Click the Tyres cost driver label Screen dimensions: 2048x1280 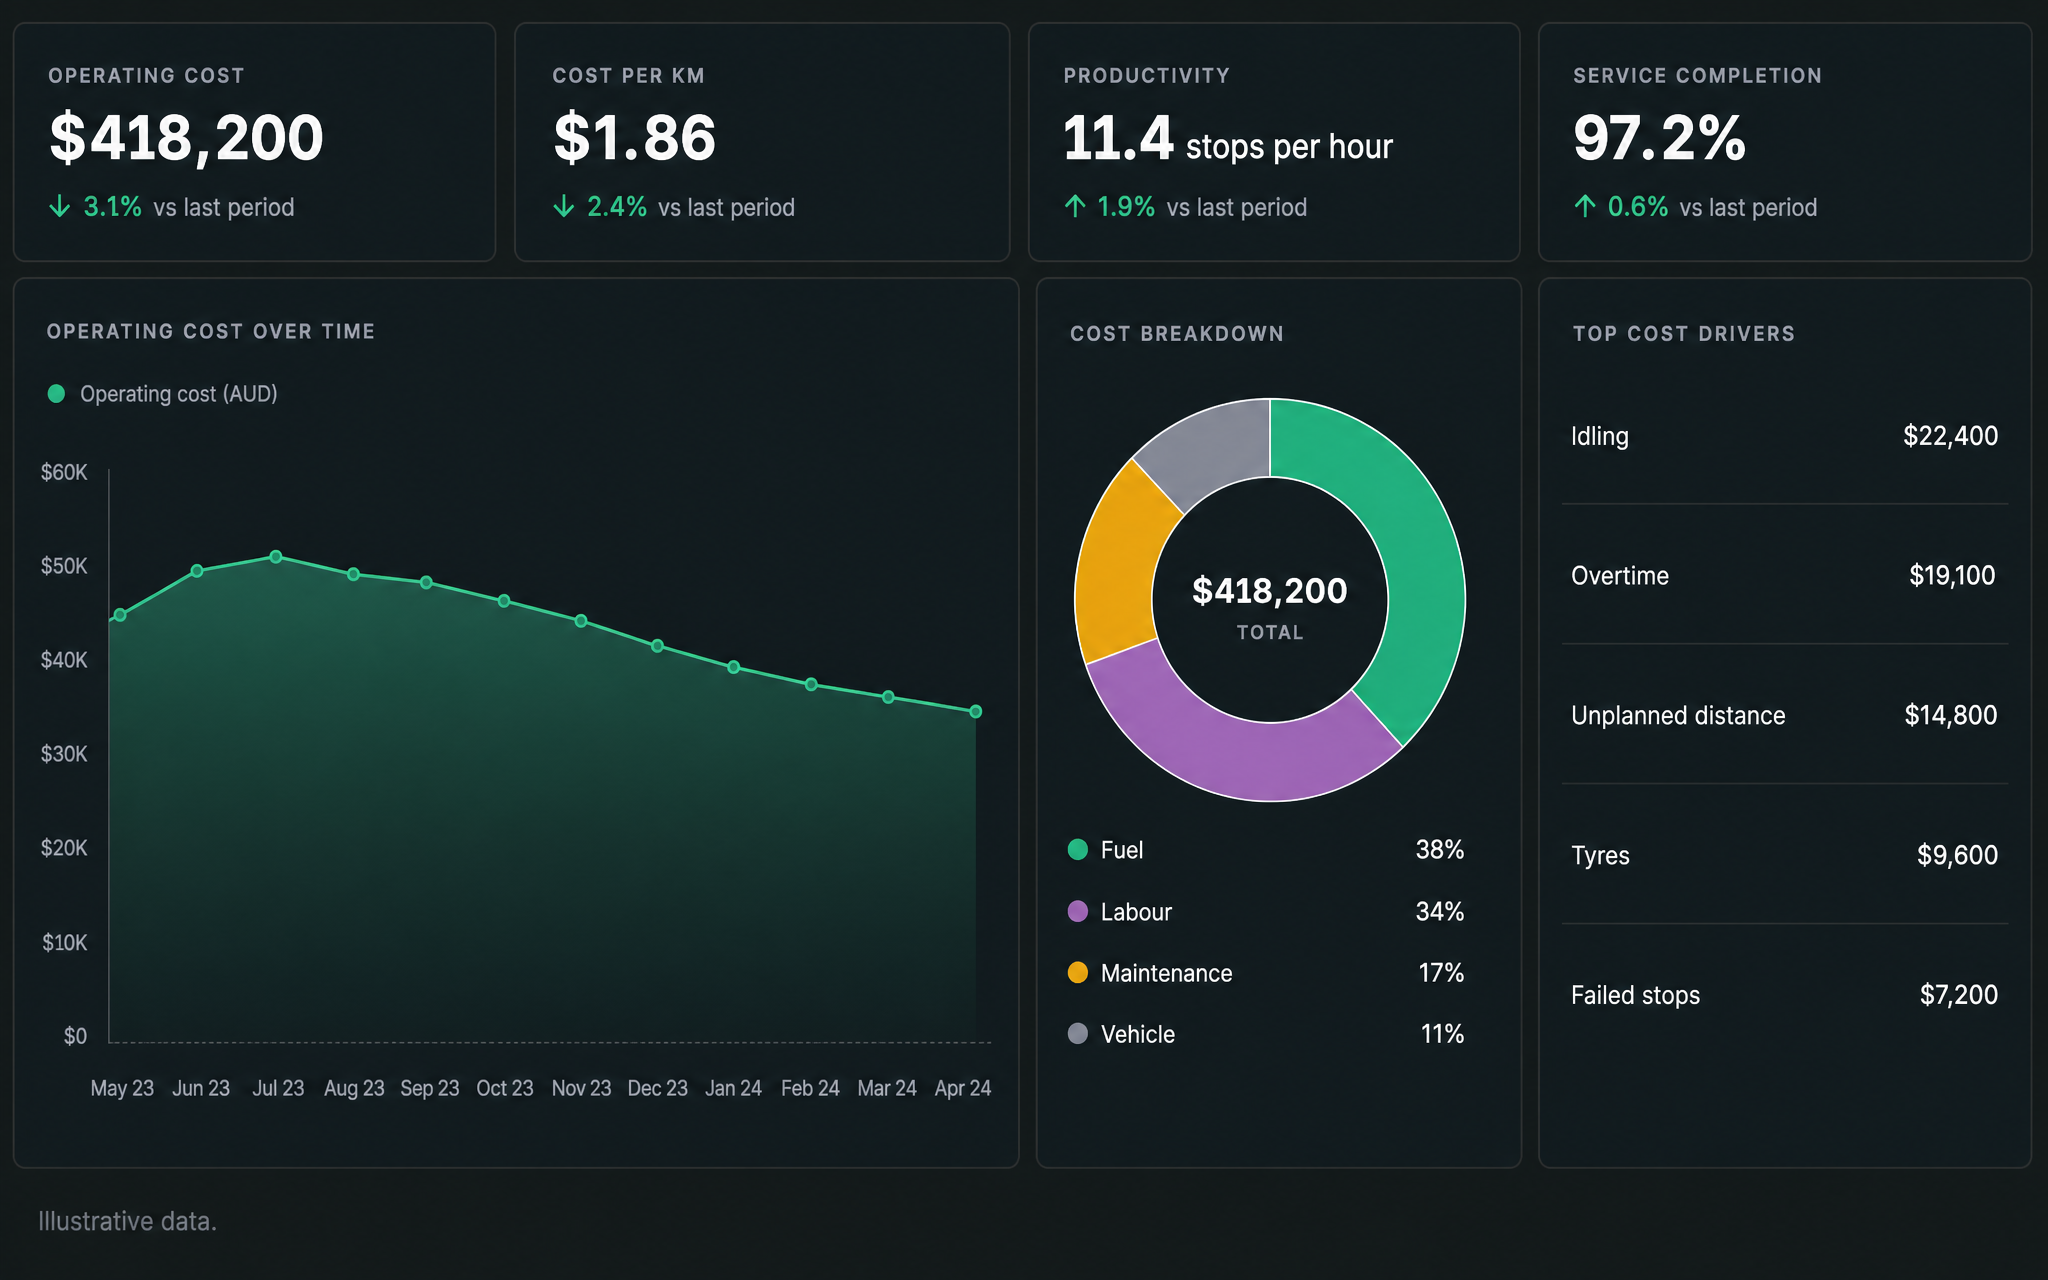(x=1600, y=856)
